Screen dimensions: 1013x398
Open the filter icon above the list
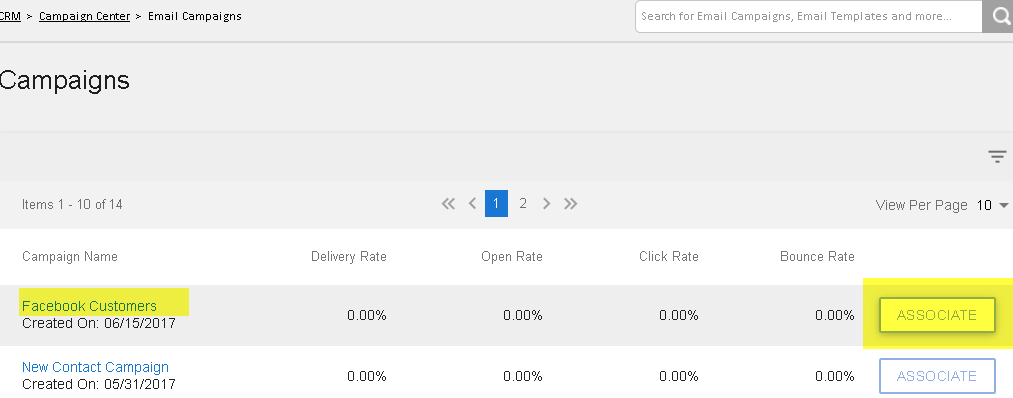997,156
